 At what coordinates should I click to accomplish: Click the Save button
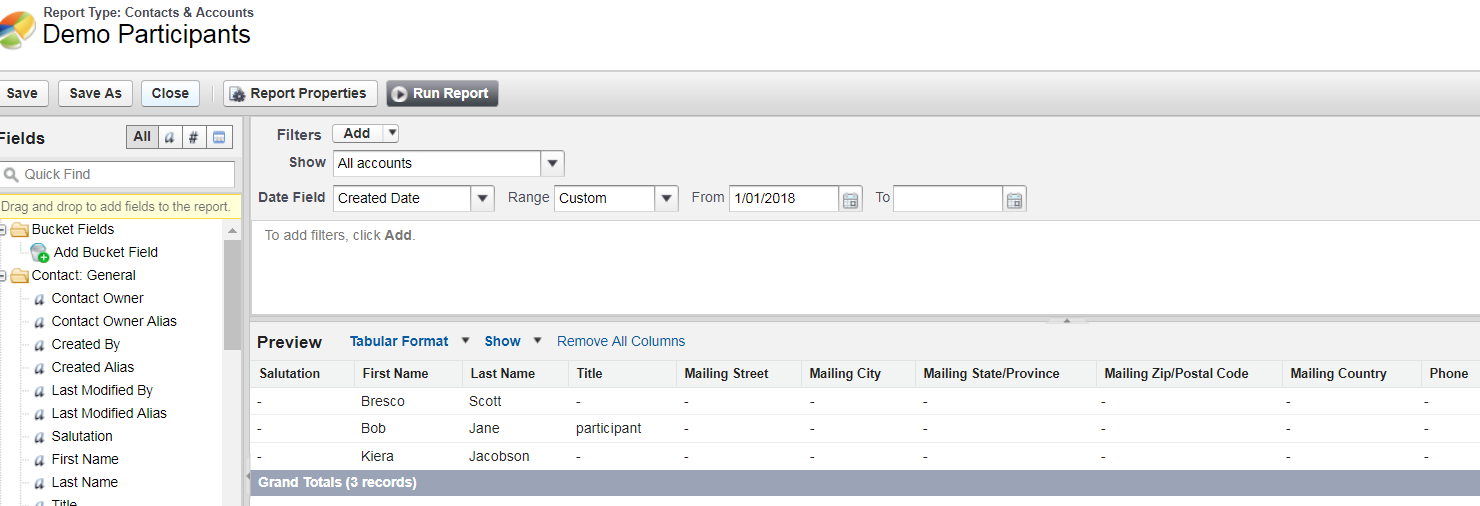click(22, 93)
